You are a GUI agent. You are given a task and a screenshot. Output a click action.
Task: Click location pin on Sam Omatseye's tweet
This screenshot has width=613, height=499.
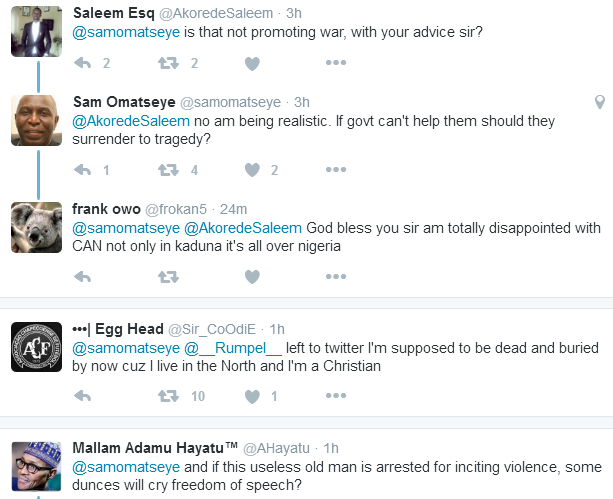tap(599, 102)
